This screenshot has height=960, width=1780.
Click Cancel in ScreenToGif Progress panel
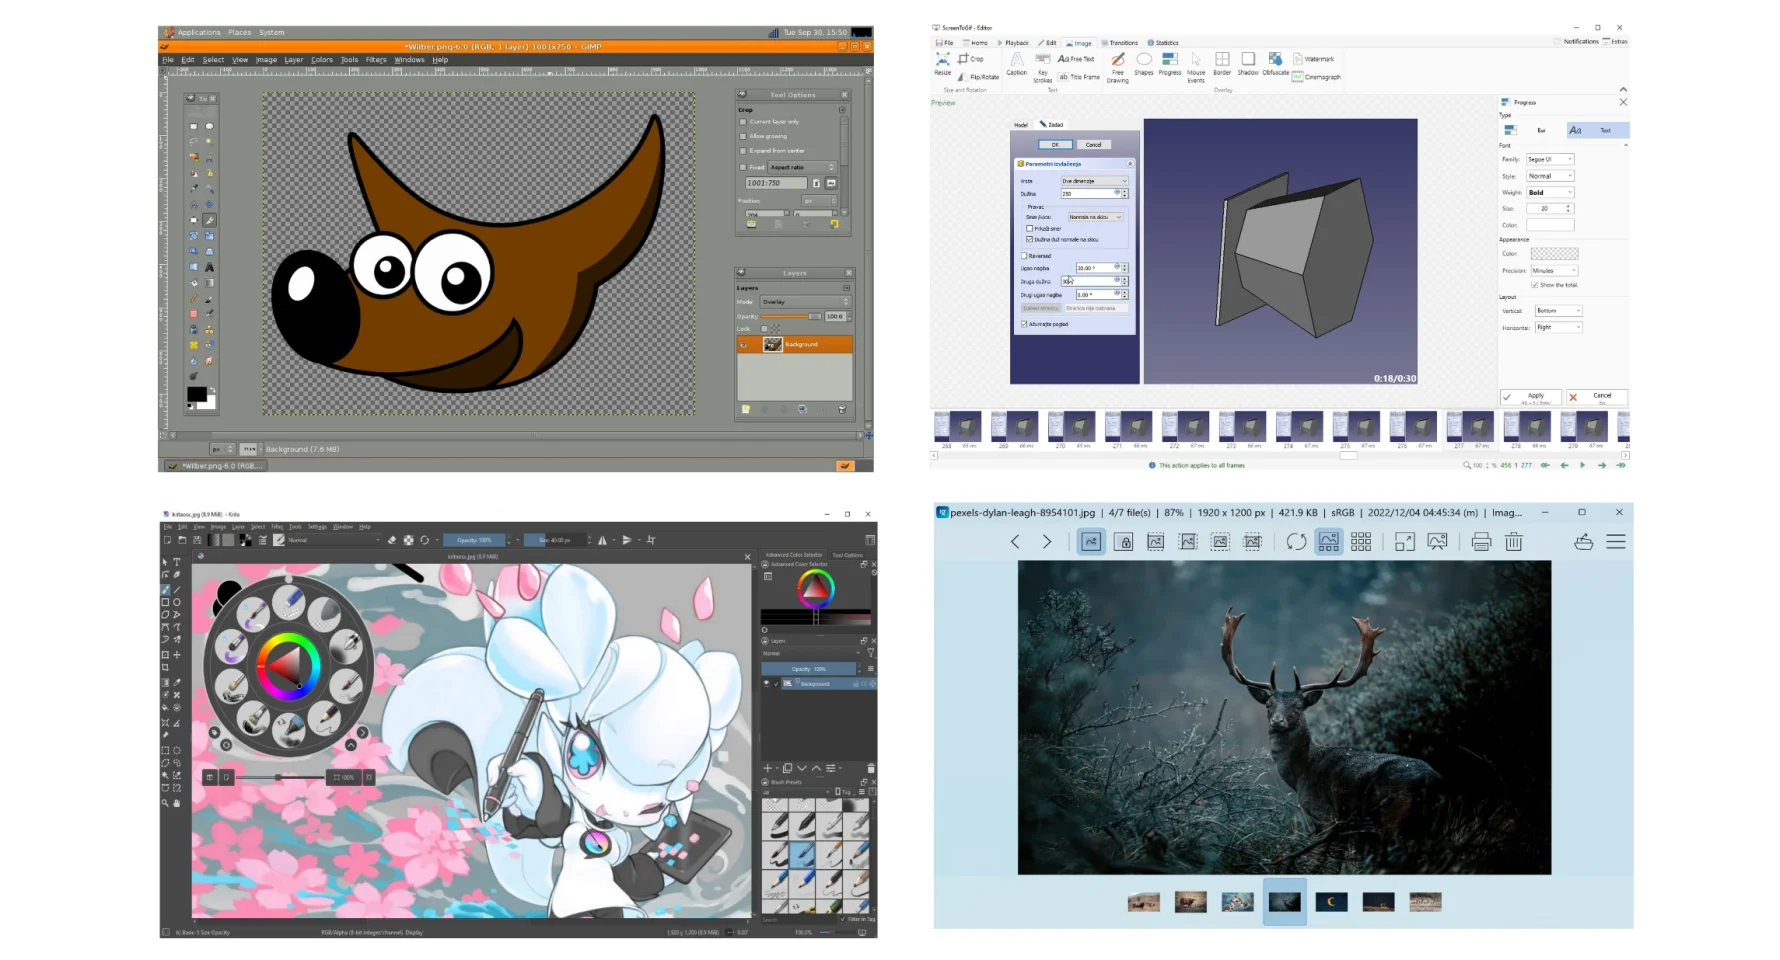(1597, 397)
